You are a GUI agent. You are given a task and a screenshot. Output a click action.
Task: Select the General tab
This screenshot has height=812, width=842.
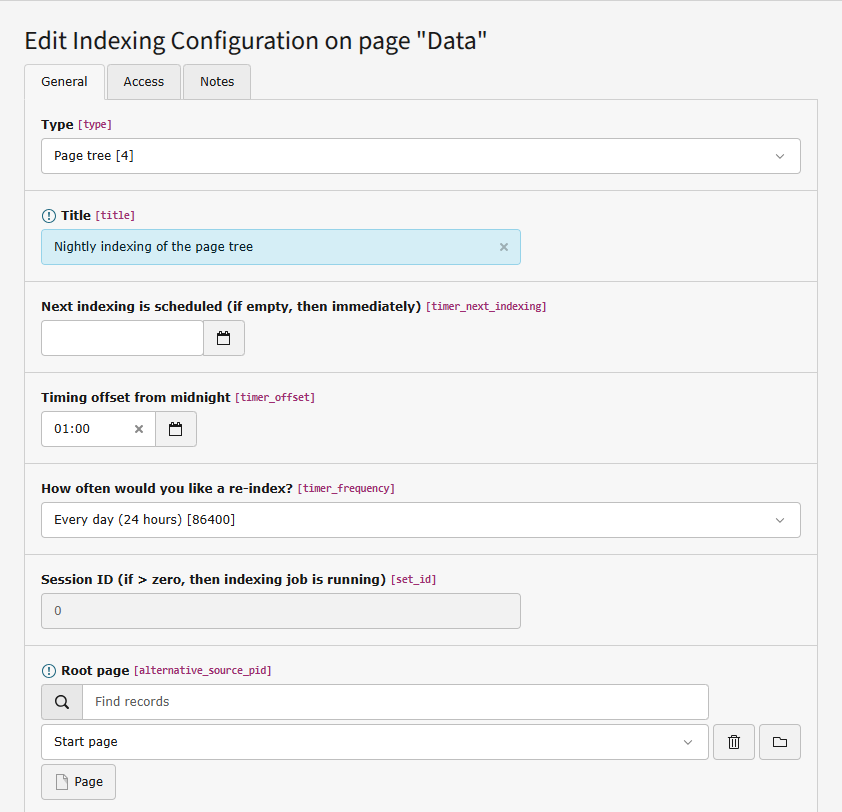coord(64,81)
